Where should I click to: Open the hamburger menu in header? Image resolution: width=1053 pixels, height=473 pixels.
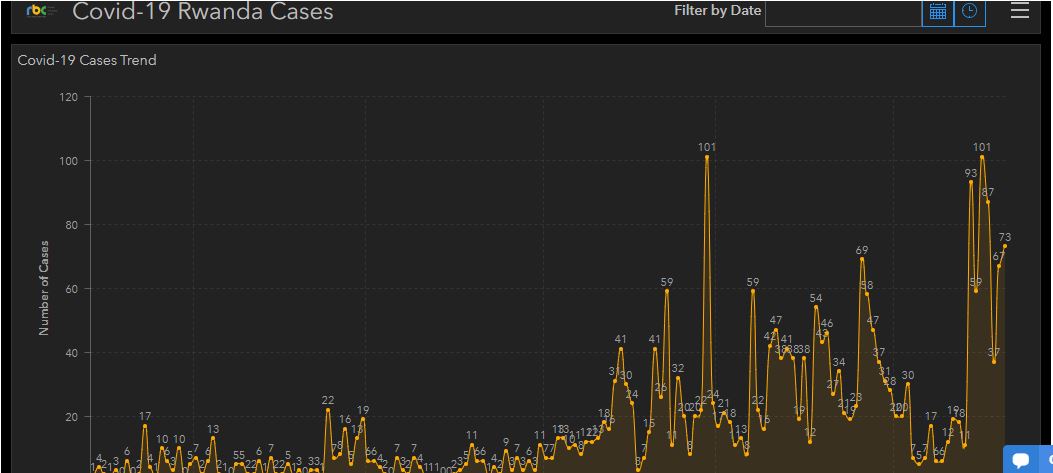[1019, 11]
